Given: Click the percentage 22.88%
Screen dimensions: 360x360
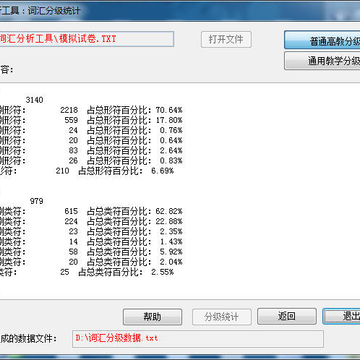Looking at the screenshot, I should [169, 221].
